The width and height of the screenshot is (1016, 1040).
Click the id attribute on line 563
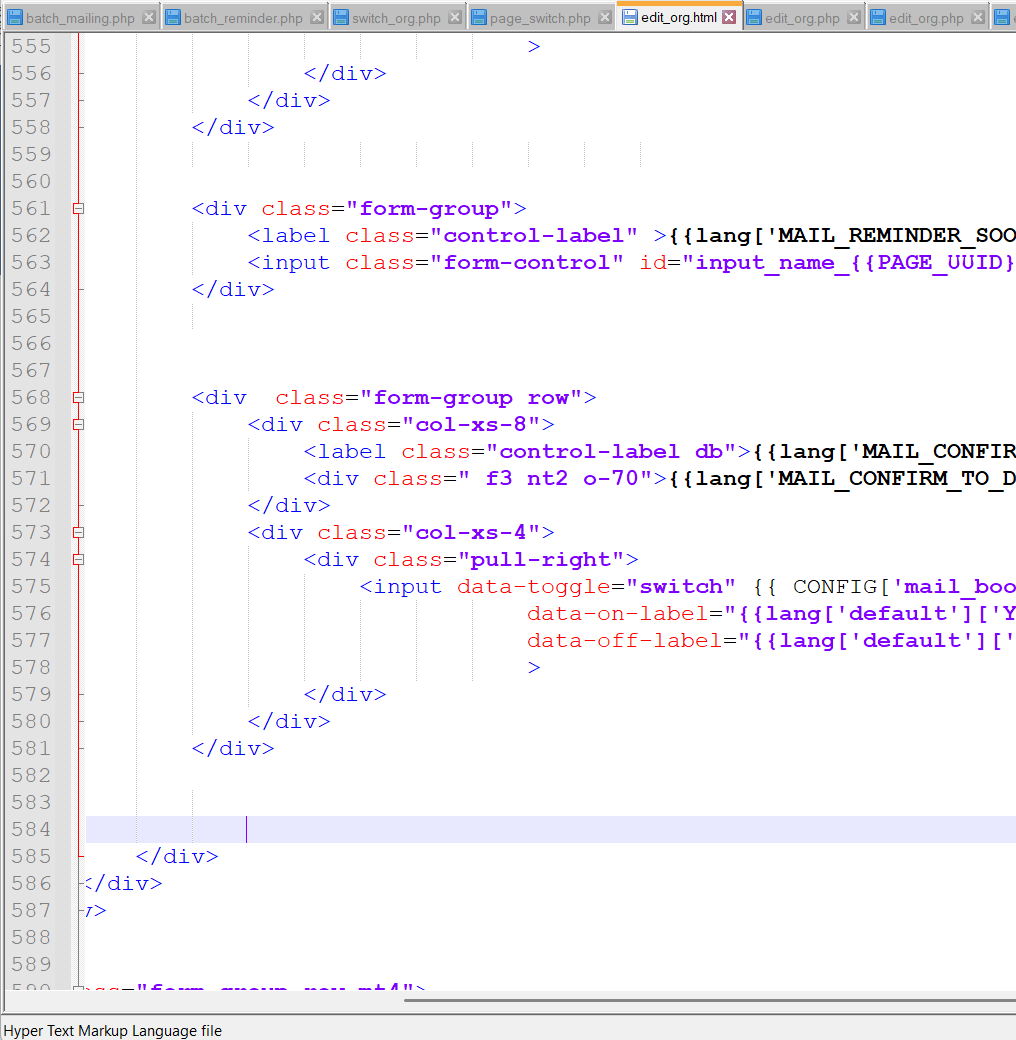(x=653, y=263)
